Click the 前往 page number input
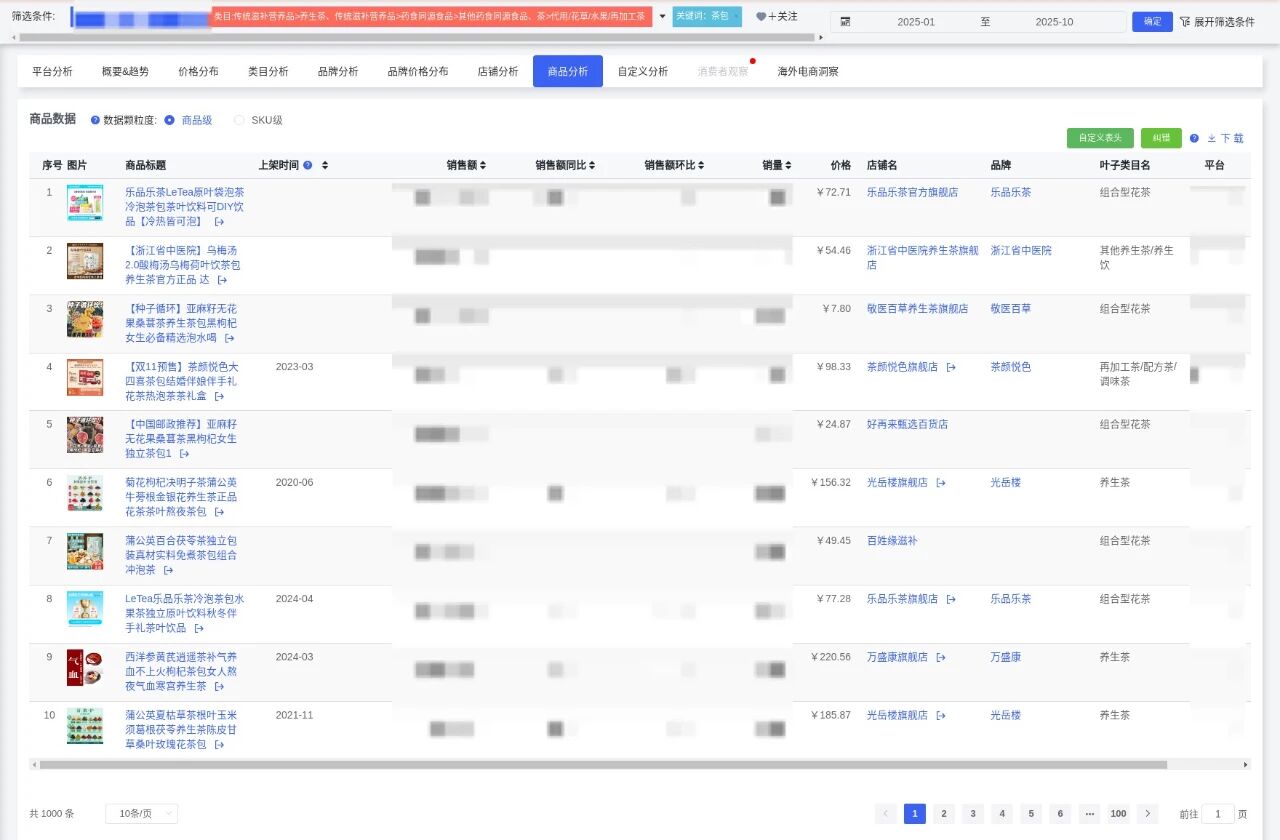1280x840 pixels. (1218, 814)
